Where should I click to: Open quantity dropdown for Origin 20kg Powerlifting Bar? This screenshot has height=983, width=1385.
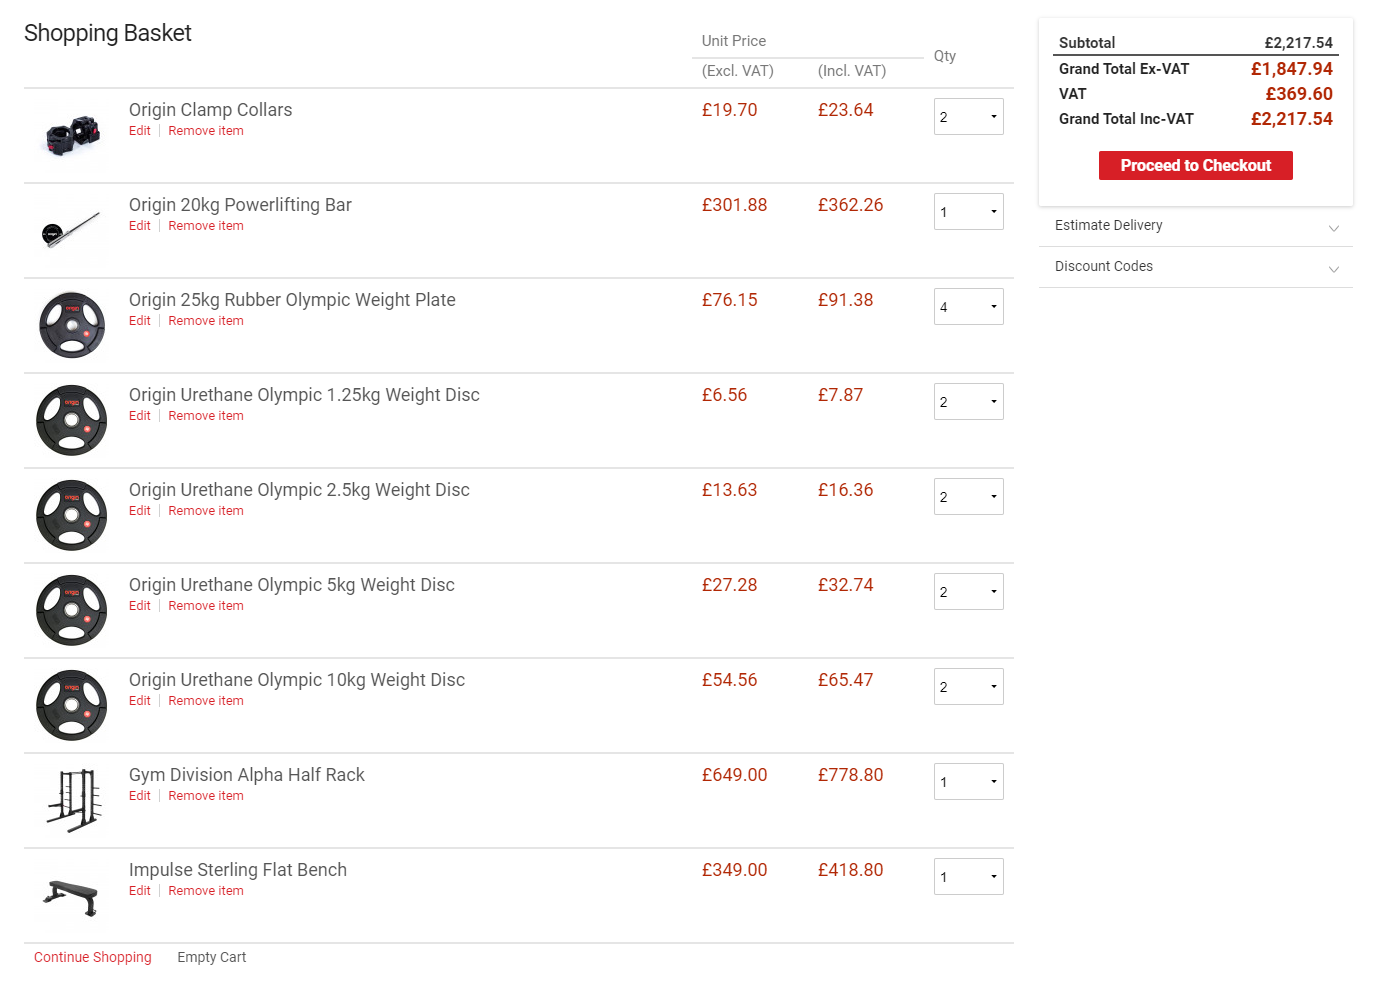(x=968, y=212)
